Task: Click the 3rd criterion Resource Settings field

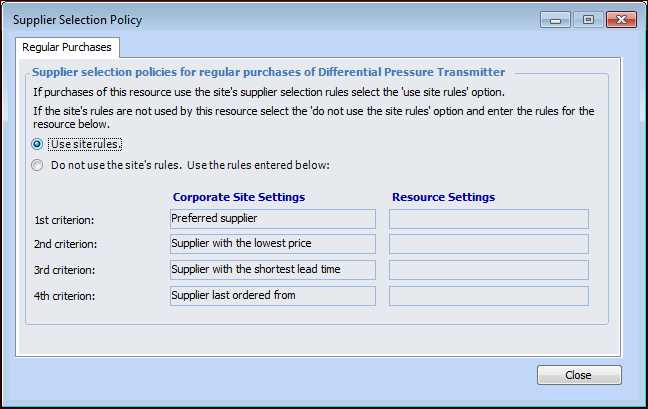Action: pyautogui.click(x=488, y=270)
